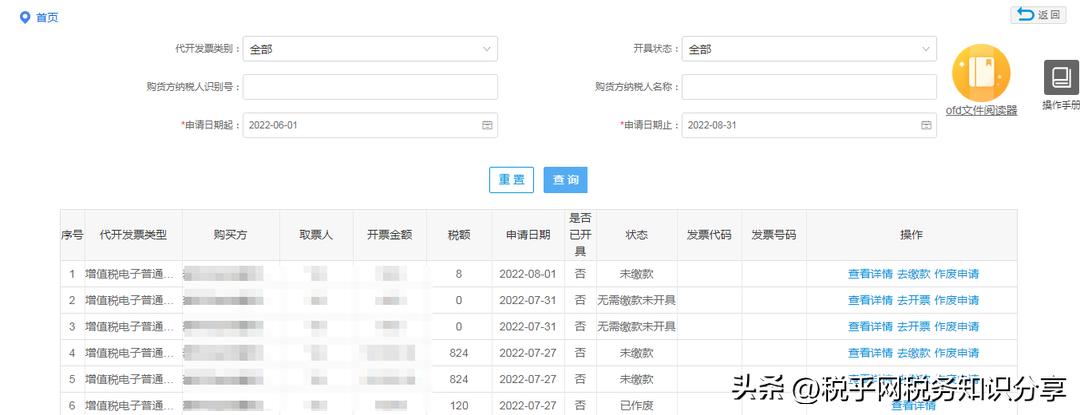Click the 重置 button

click(511, 180)
